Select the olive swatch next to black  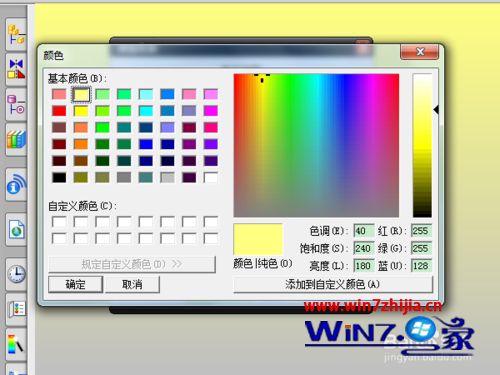click(x=81, y=177)
